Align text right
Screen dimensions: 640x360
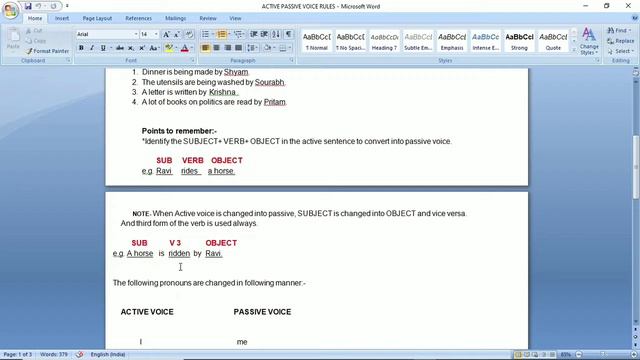227,48
